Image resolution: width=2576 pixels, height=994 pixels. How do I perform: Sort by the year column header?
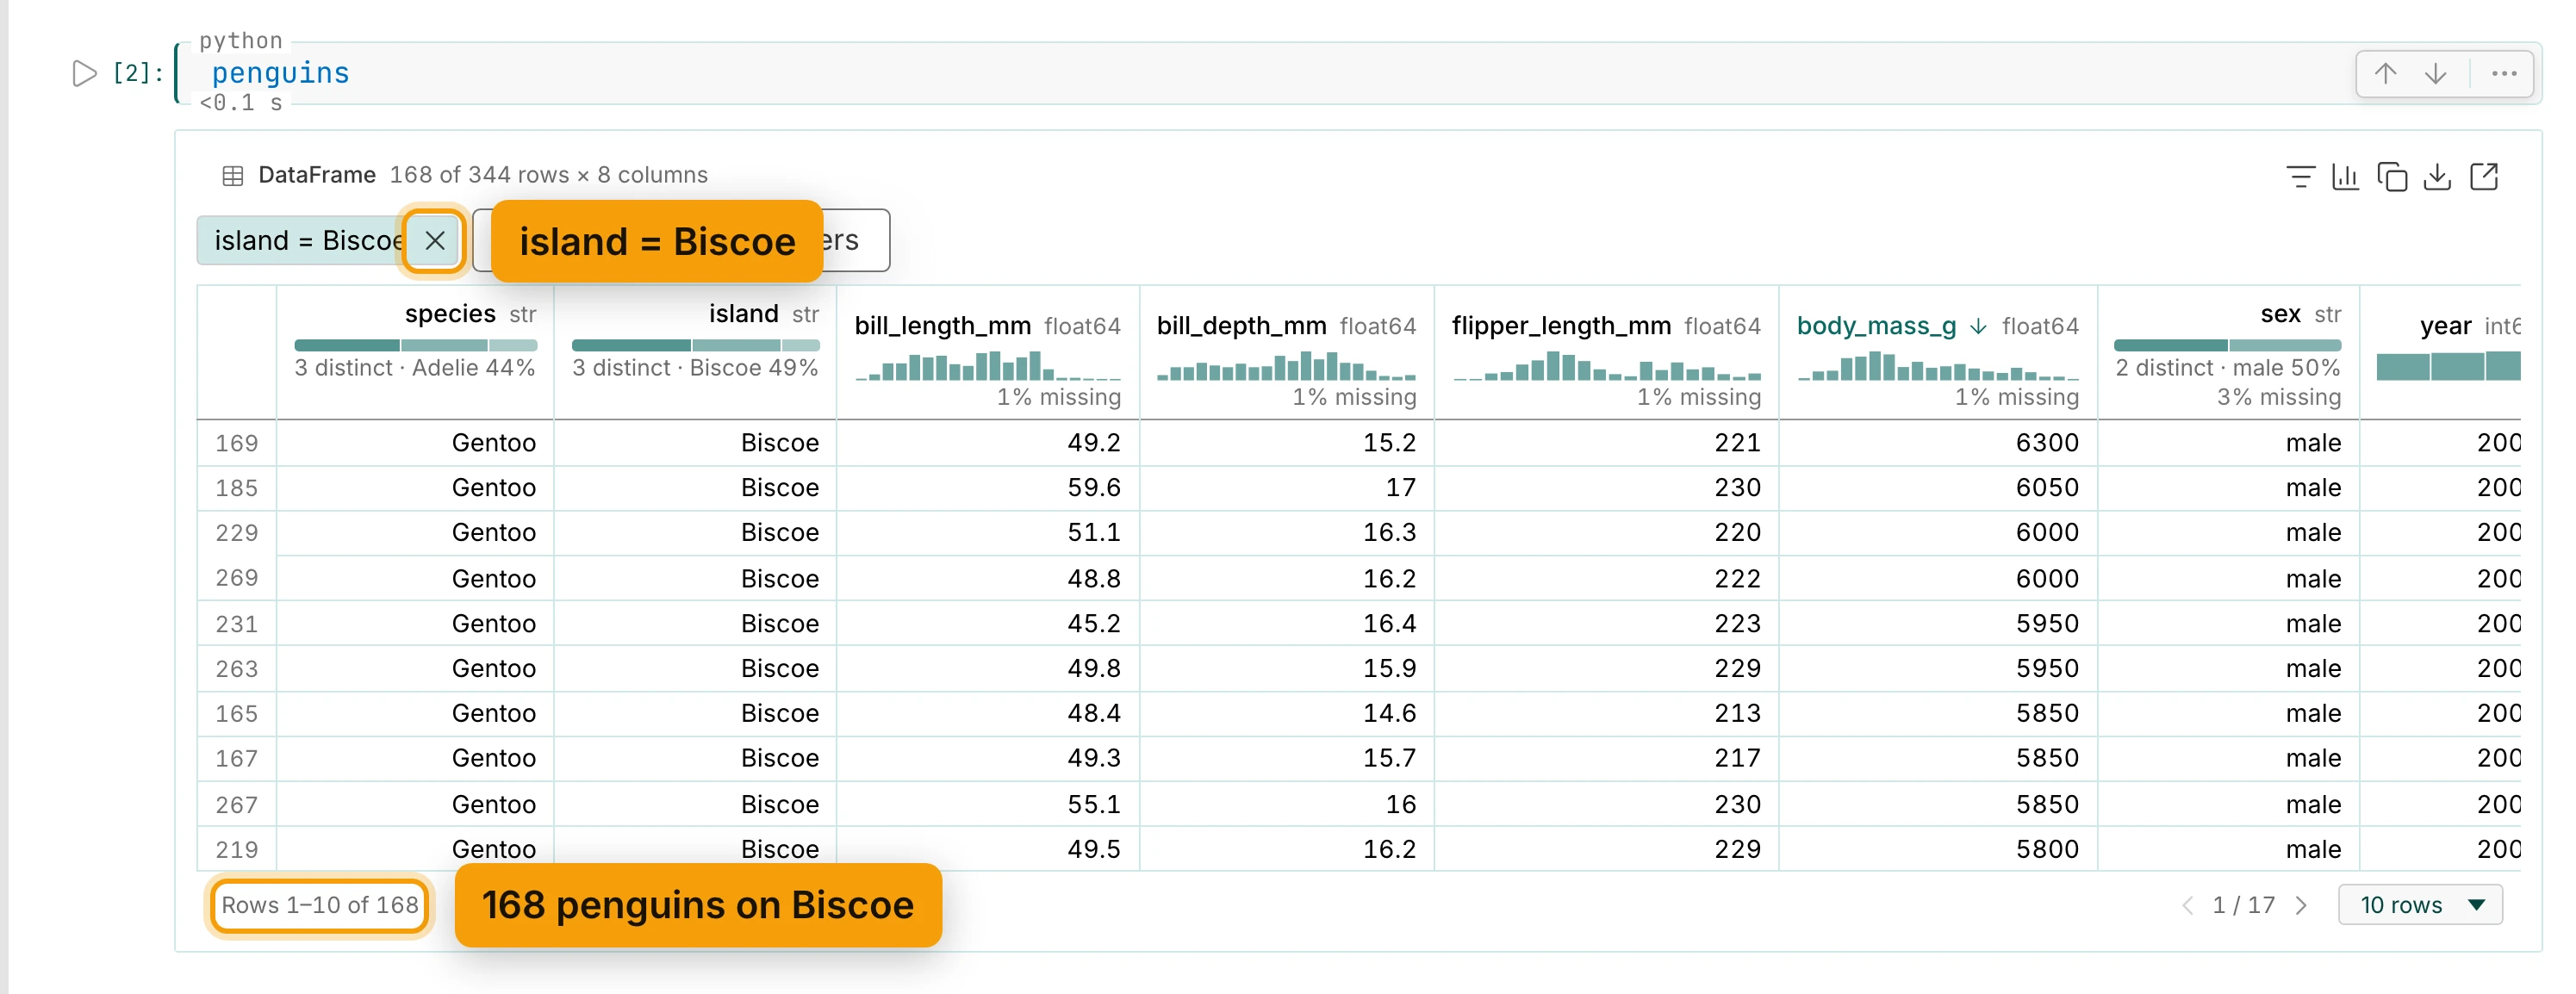2446,326
